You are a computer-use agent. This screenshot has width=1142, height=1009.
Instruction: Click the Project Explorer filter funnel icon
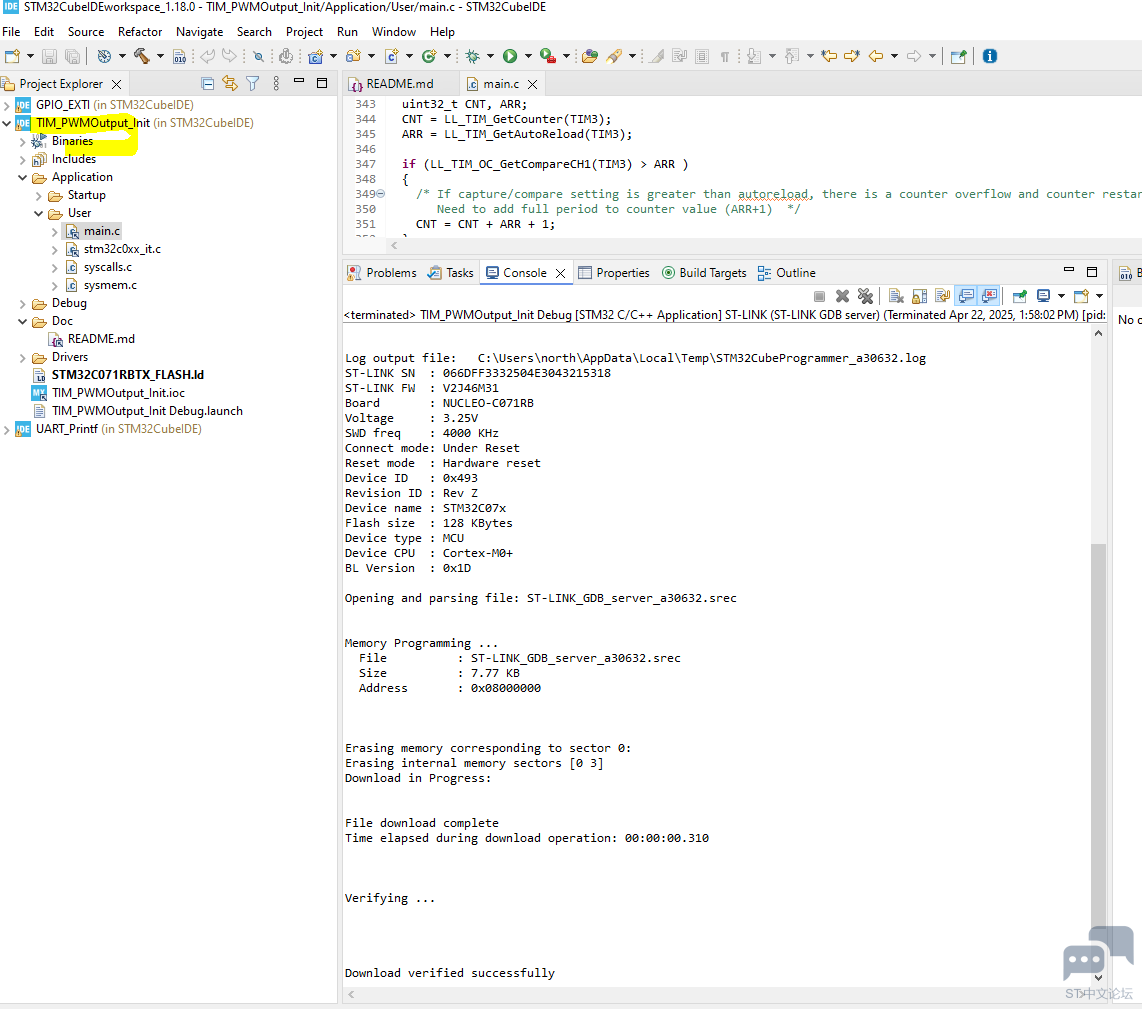tap(253, 84)
